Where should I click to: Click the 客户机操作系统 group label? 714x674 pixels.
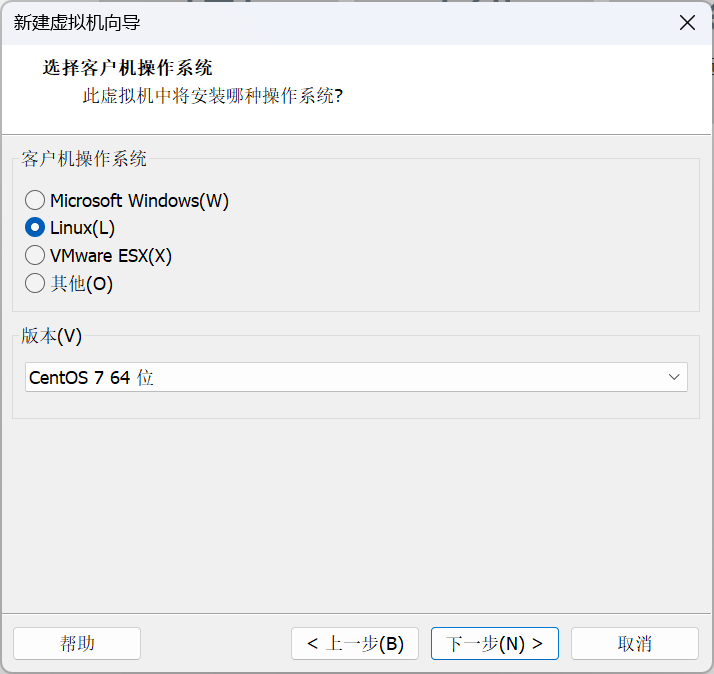[x=84, y=158]
